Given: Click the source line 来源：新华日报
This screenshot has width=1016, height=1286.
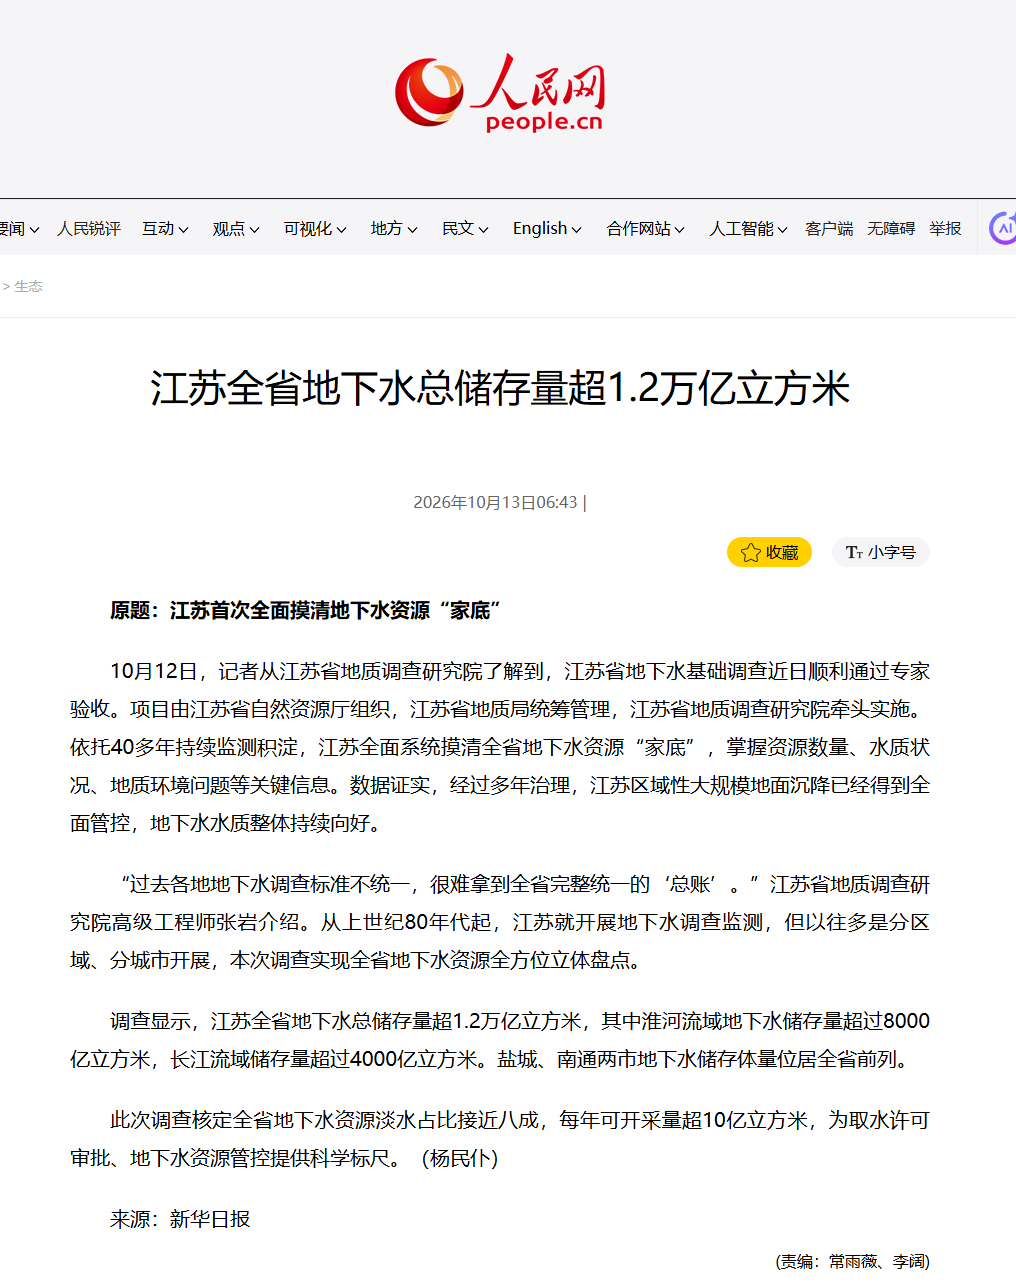Looking at the screenshot, I should (180, 1219).
